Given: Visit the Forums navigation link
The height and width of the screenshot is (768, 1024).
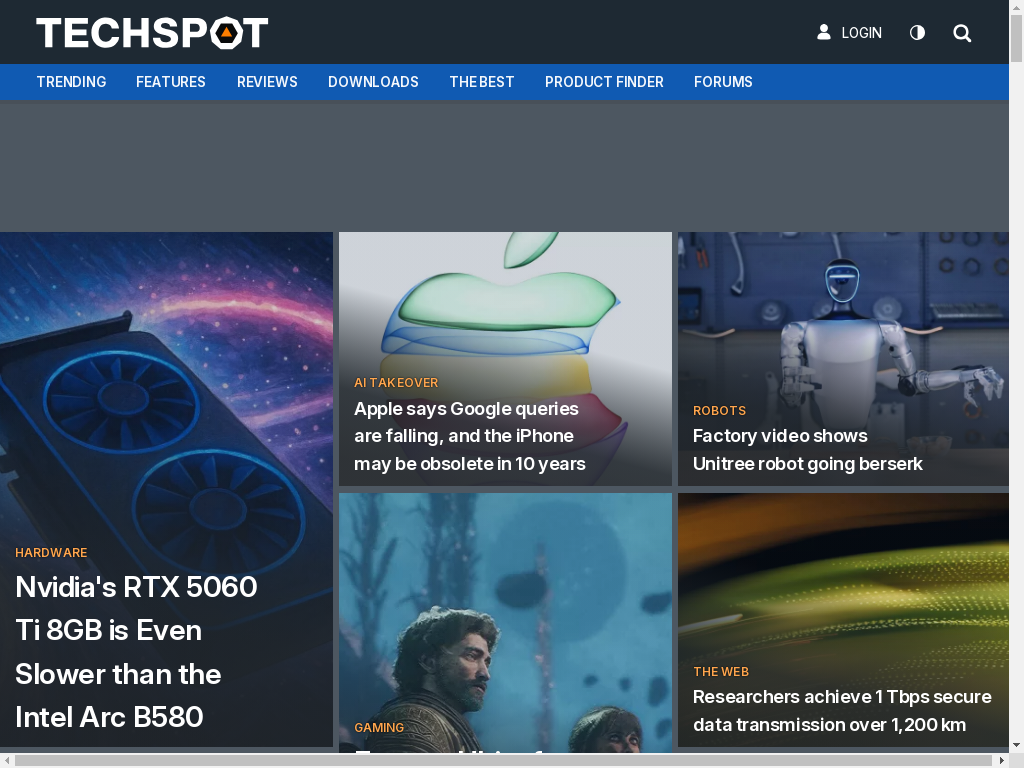Looking at the screenshot, I should (723, 82).
